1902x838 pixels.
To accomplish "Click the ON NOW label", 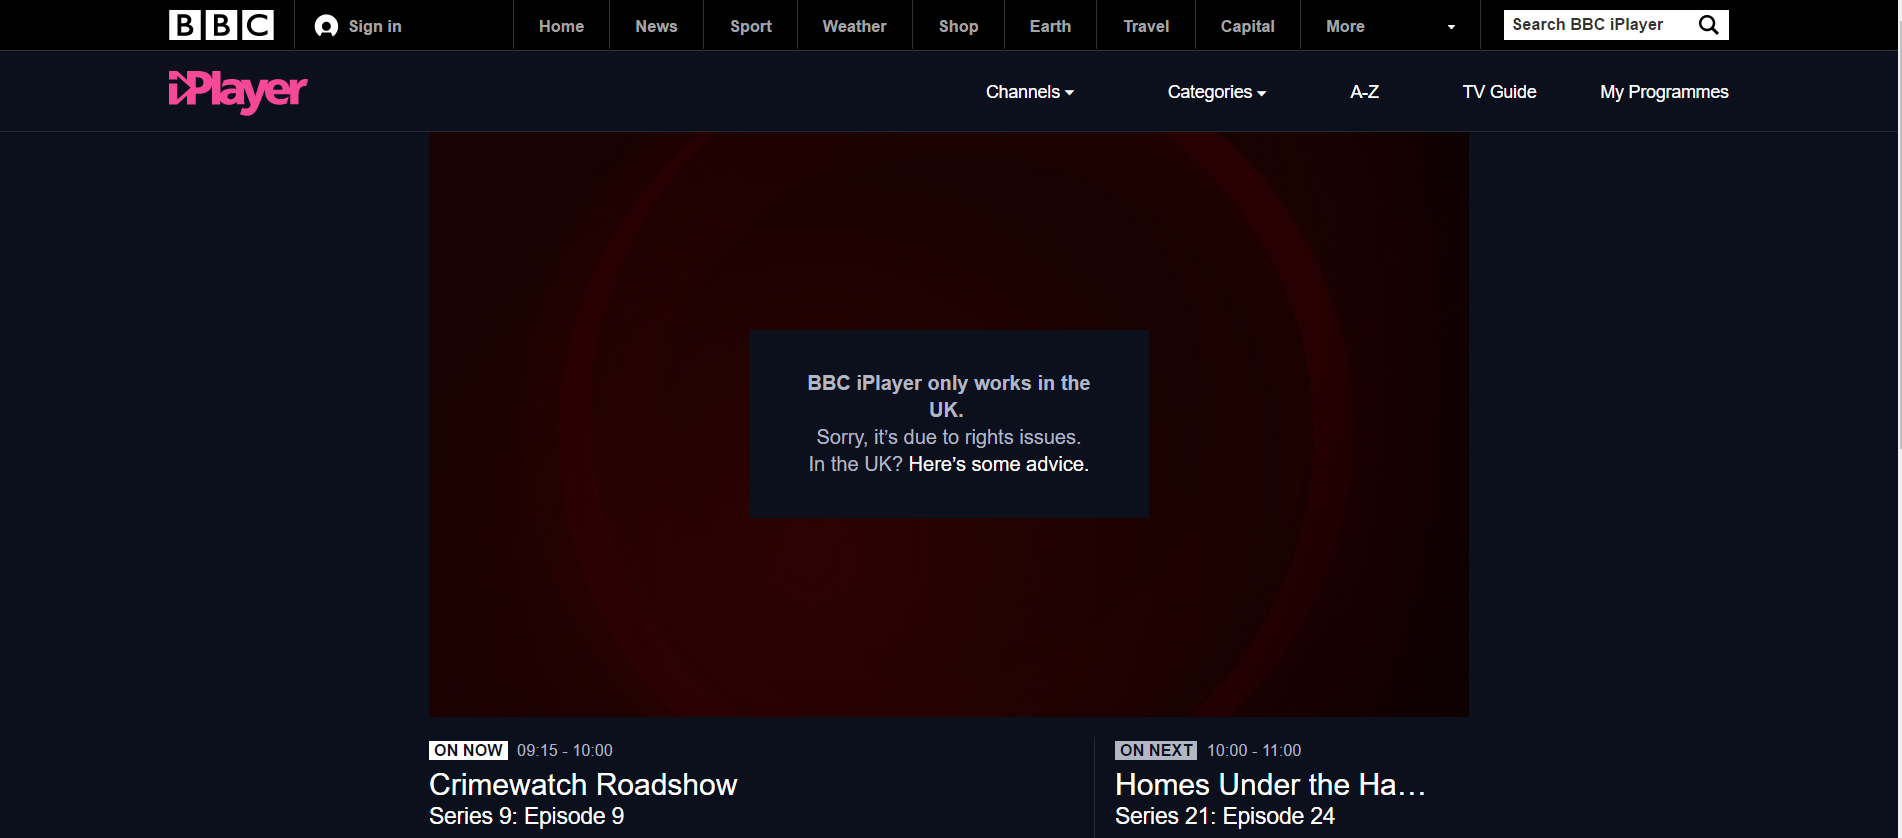I will click(x=468, y=750).
